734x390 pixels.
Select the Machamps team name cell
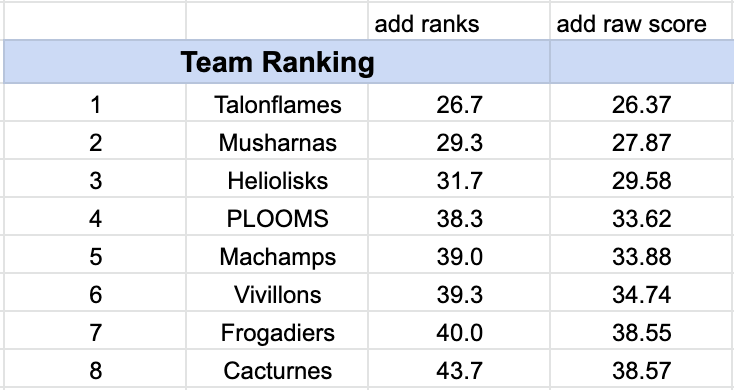tap(277, 255)
